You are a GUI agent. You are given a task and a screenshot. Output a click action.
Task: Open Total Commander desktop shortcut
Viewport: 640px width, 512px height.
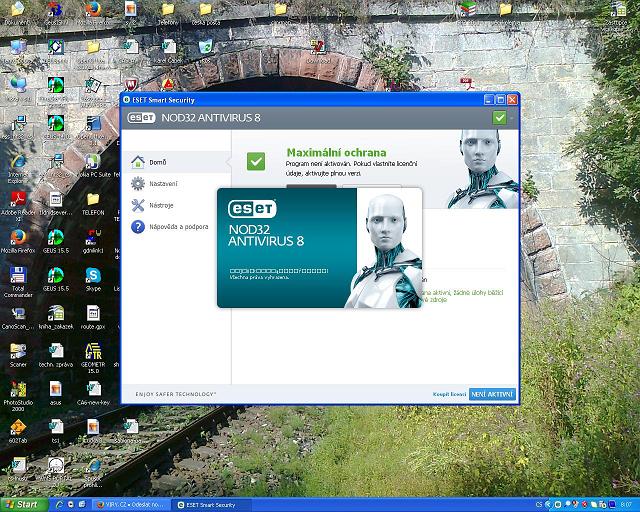pyautogui.click(x=18, y=282)
